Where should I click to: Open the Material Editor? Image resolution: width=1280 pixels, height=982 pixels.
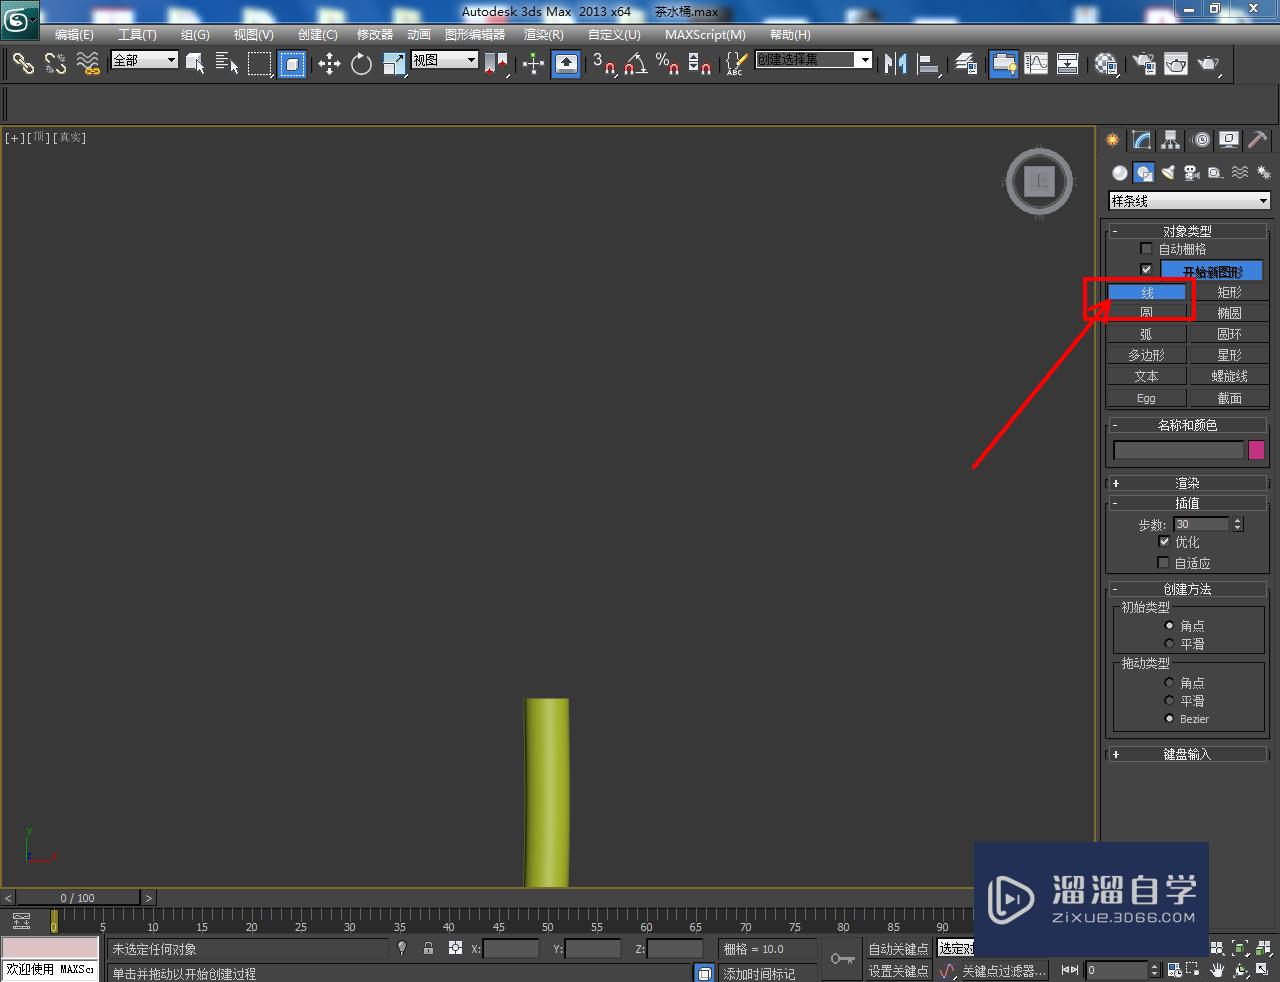click(x=1105, y=64)
